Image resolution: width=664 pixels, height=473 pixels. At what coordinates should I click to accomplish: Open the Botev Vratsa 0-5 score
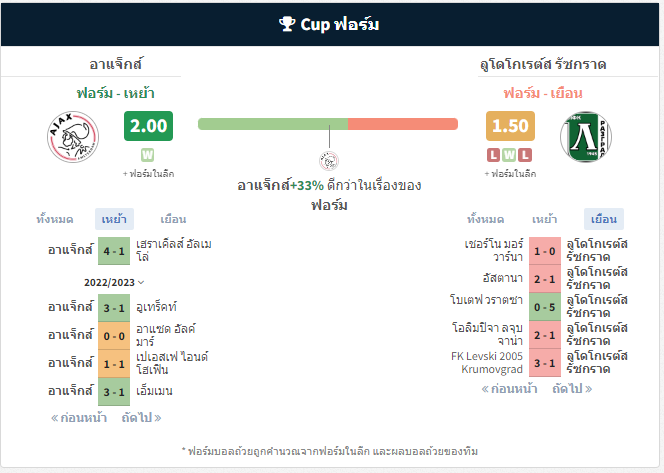545,307
